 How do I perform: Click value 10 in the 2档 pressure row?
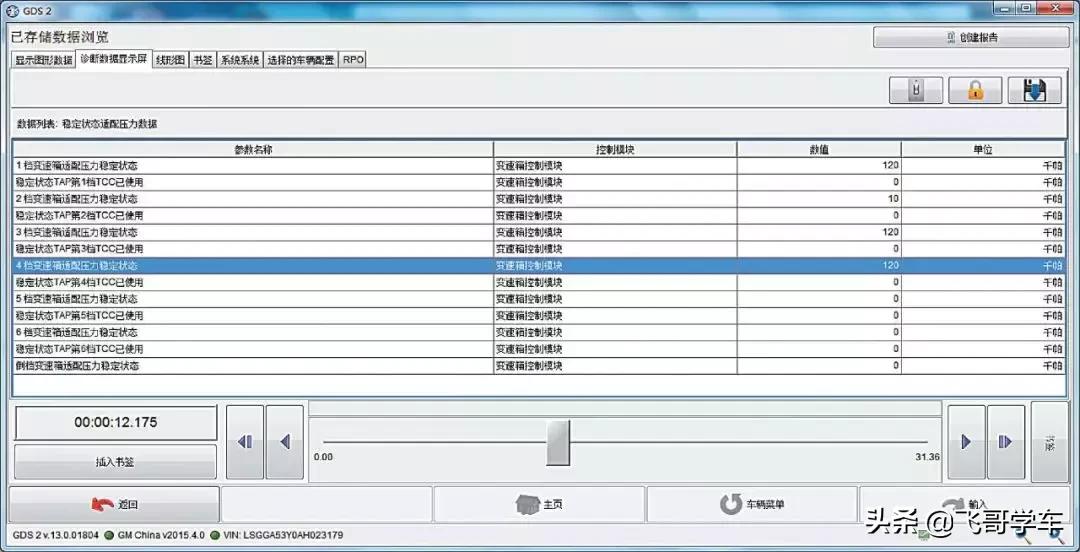pyautogui.click(x=893, y=198)
